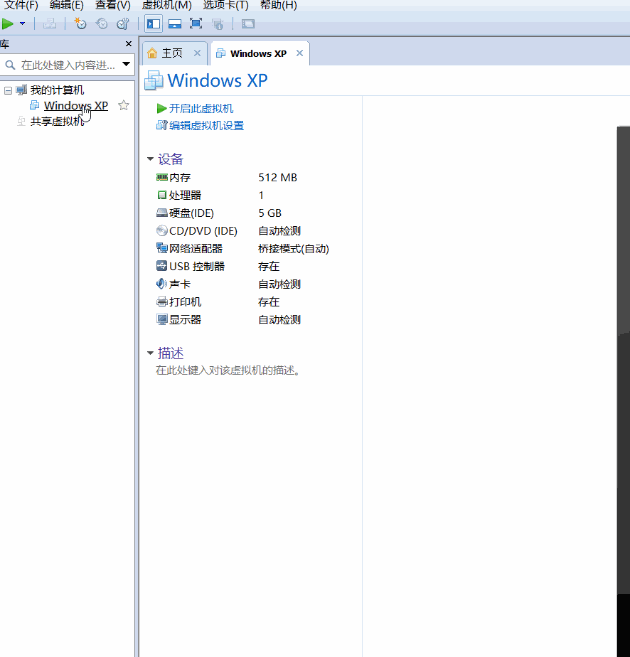Click the library search input field

click(68, 65)
